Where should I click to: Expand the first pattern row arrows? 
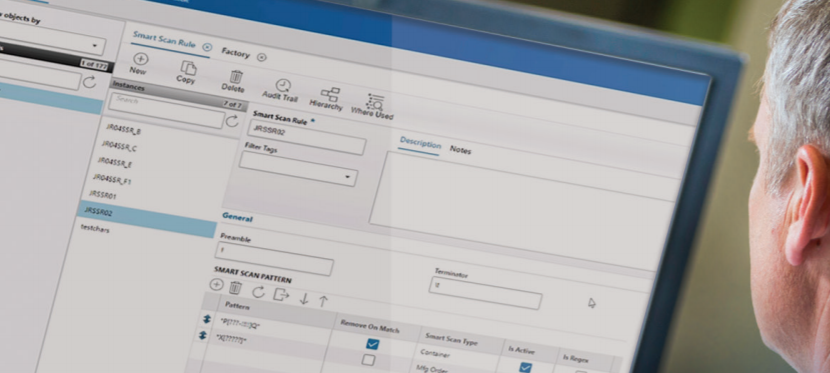click(207, 320)
